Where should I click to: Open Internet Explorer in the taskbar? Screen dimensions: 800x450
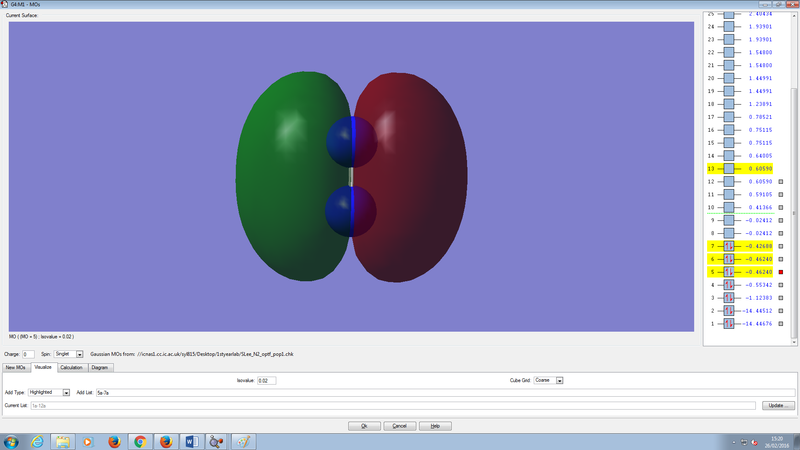point(37,441)
